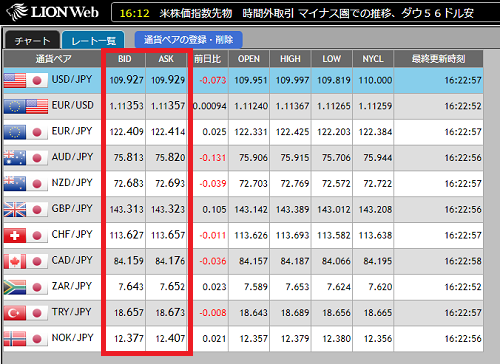
Task: Click CAD/JPY update time 16:22:58
Action: pyautogui.click(x=463, y=261)
